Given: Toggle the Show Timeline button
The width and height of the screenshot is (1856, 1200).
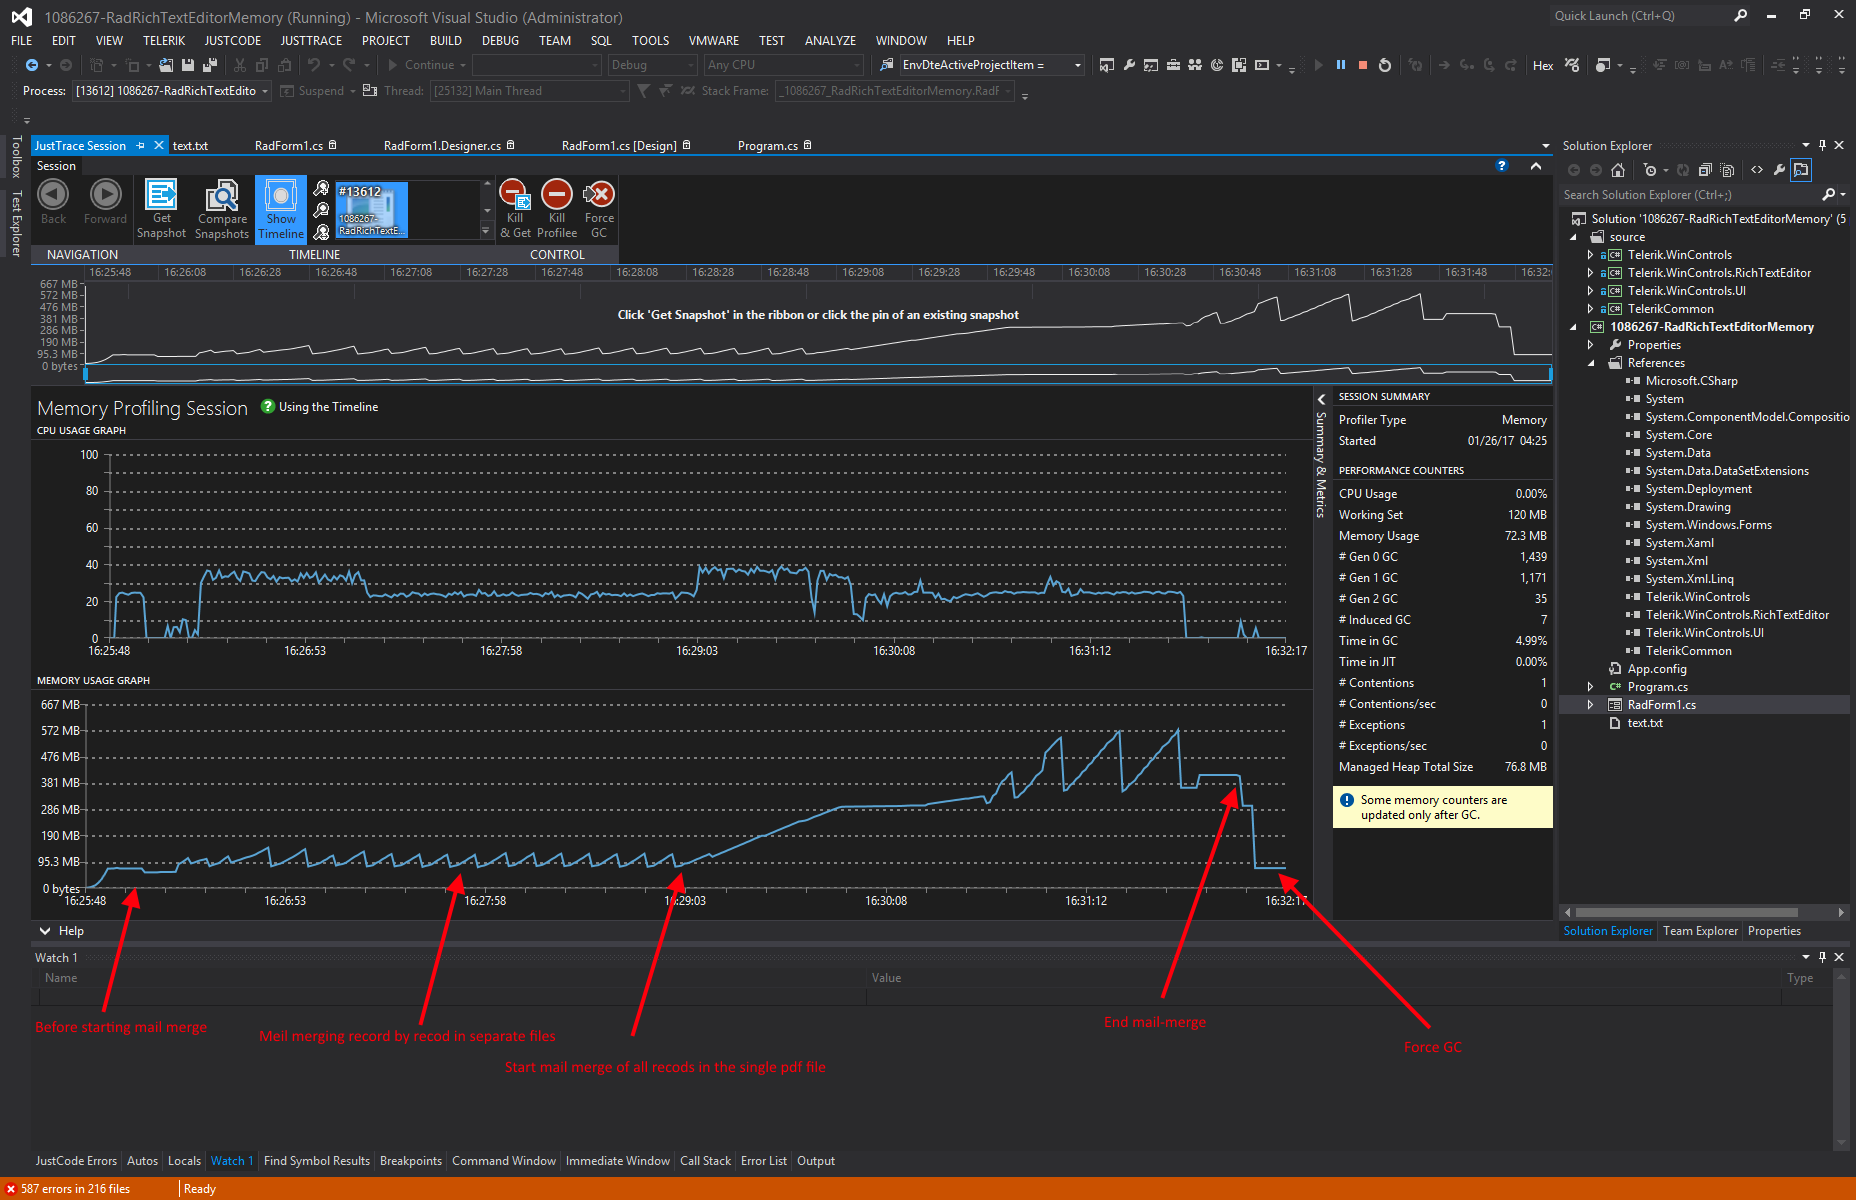Looking at the screenshot, I should tap(281, 208).
